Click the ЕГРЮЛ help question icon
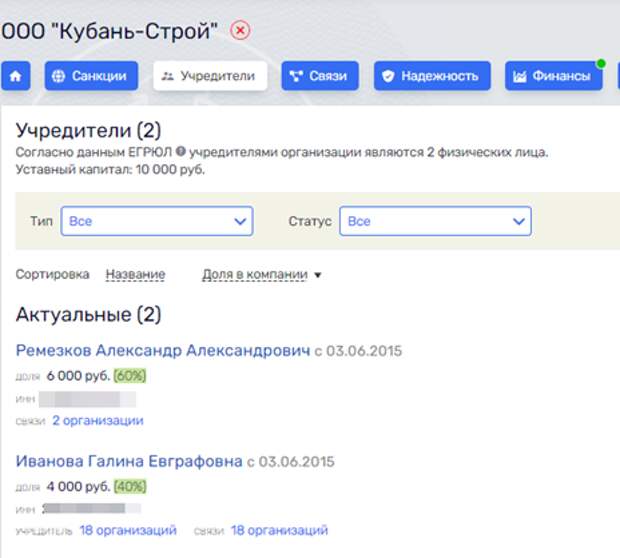The image size is (620, 558). tap(180, 151)
